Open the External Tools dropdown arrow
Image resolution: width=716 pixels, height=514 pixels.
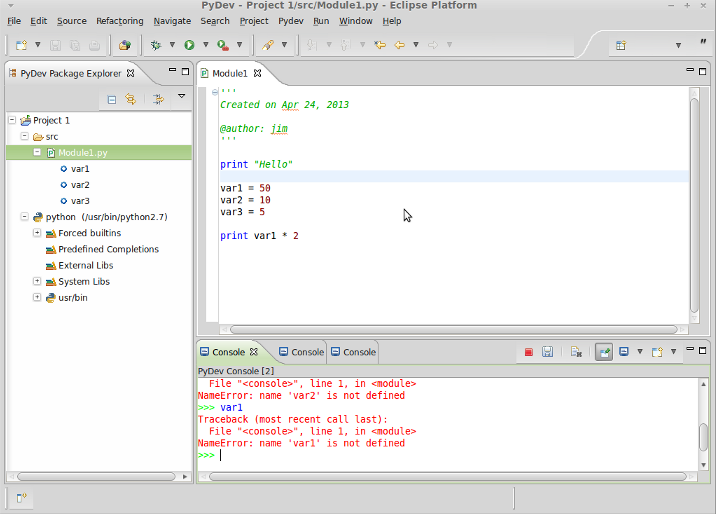[239, 45]
